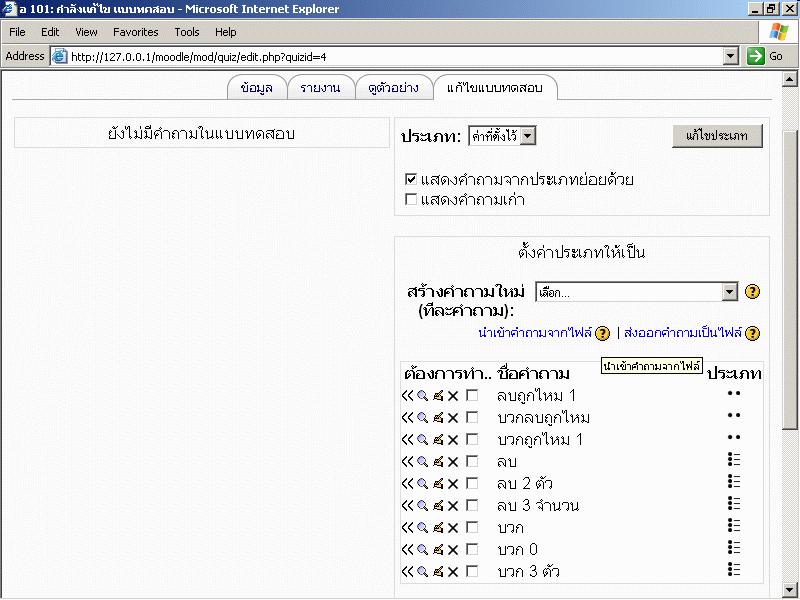Open help icon beside create-question dropdown

(x=753, y=292)
